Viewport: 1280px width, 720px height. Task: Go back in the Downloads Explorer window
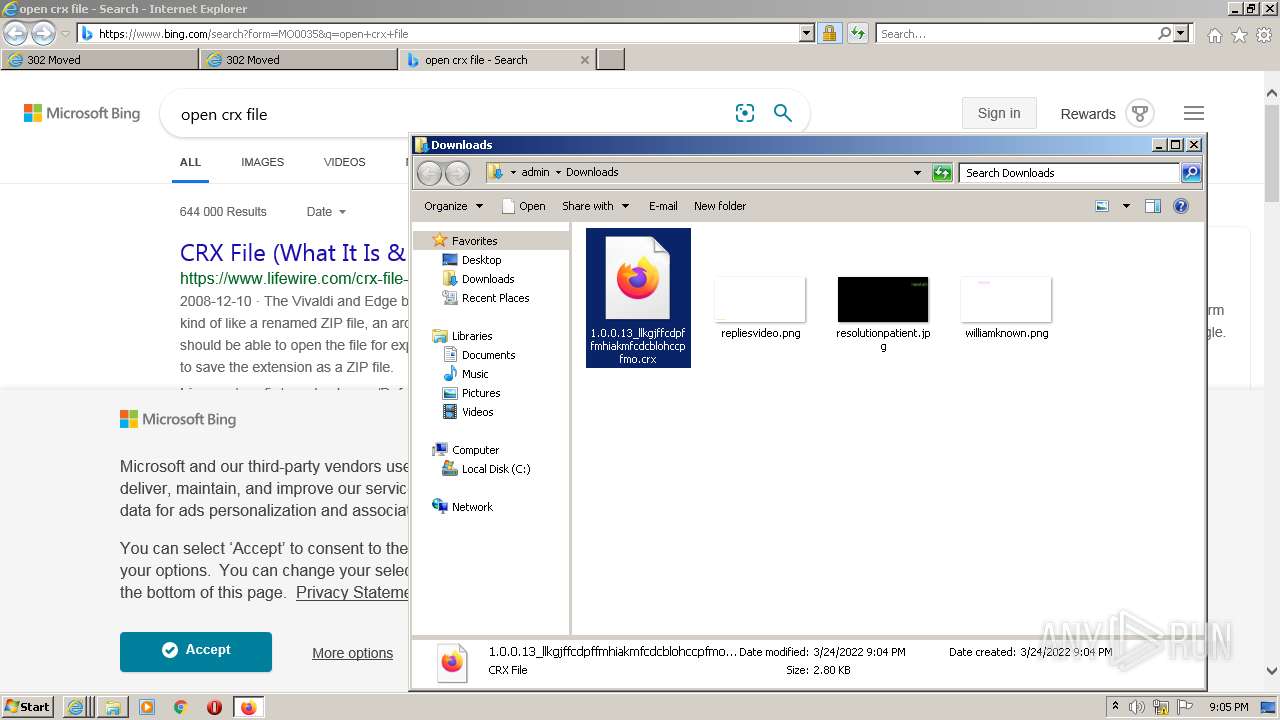point(429,173)
